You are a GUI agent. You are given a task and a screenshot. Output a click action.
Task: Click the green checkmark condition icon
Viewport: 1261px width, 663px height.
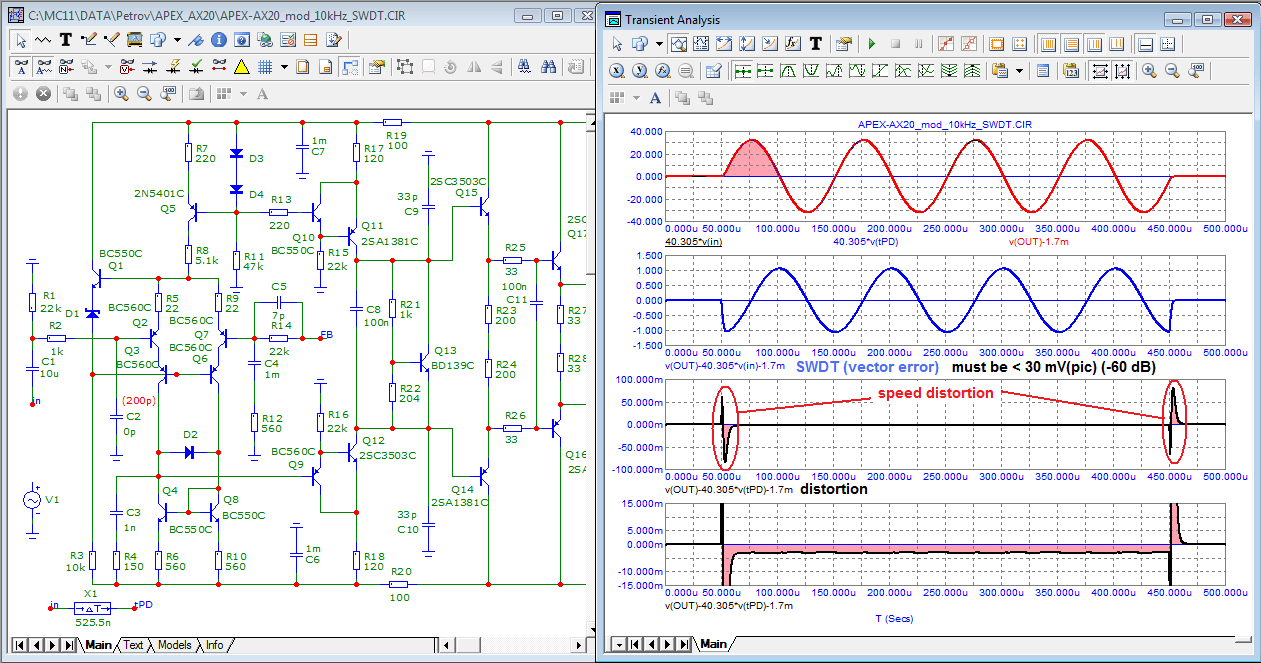tap(196, 67)
